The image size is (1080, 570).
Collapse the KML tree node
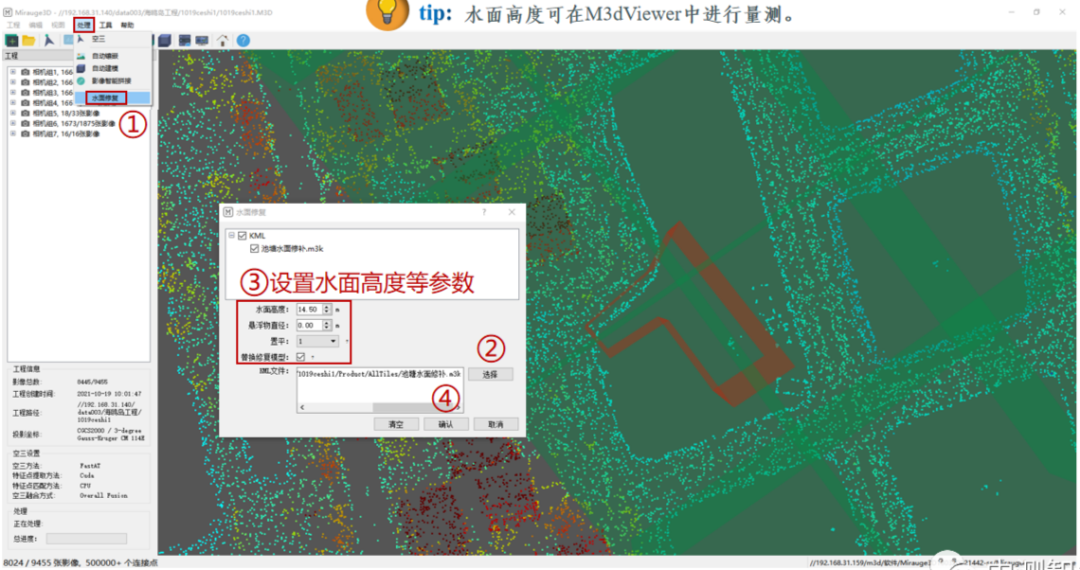pyautogui.click(x=231, y=236)
